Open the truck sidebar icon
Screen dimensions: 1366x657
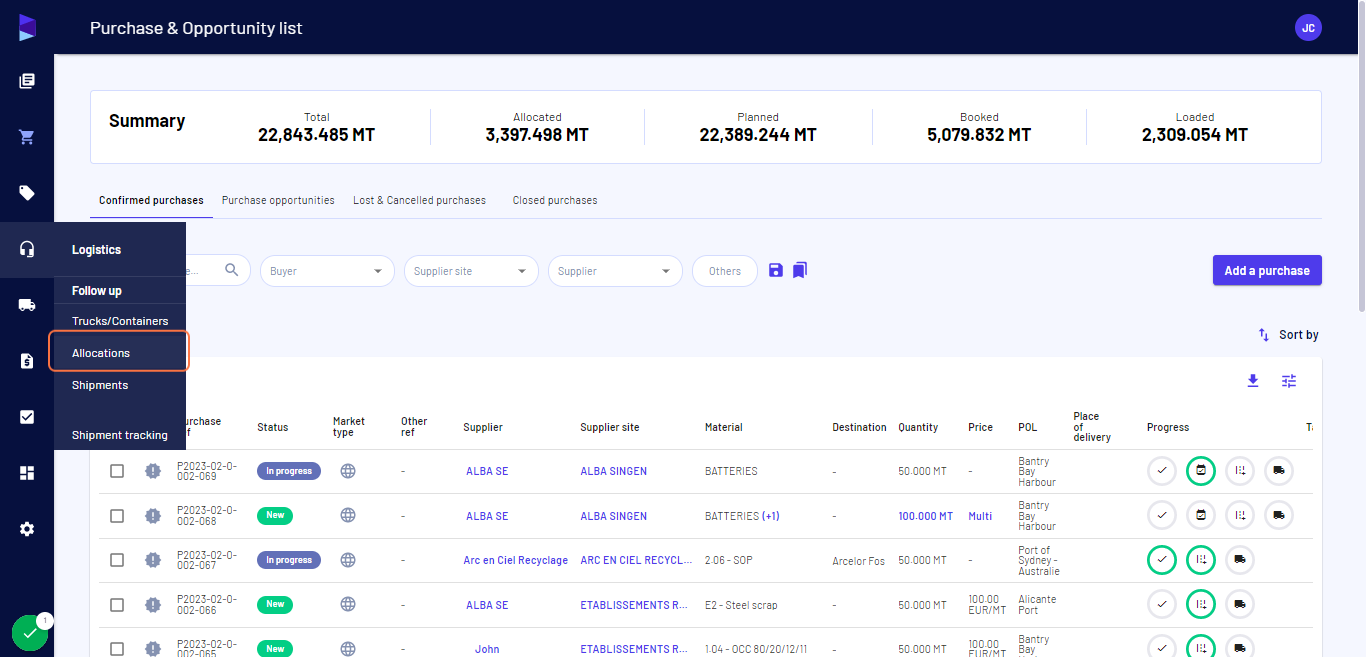(x=27, y=305)
